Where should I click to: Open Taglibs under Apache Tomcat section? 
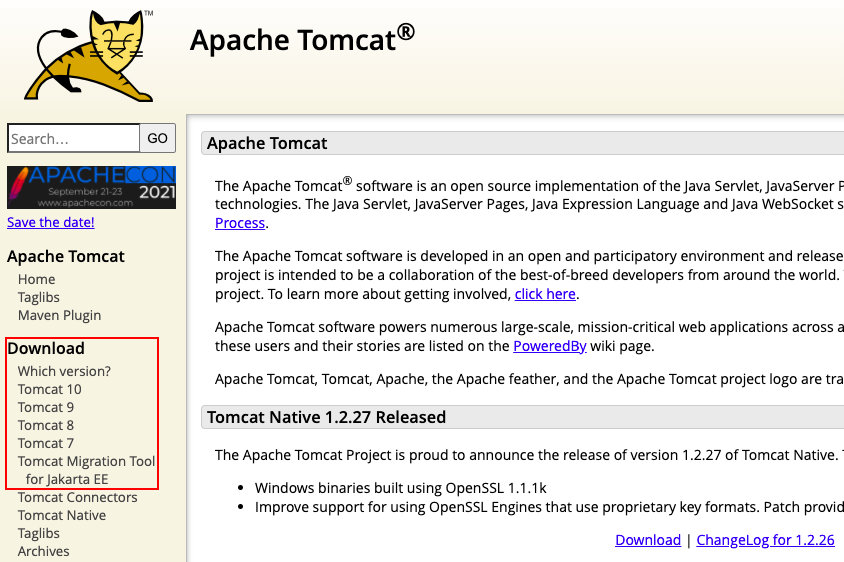tap(39, 297)
